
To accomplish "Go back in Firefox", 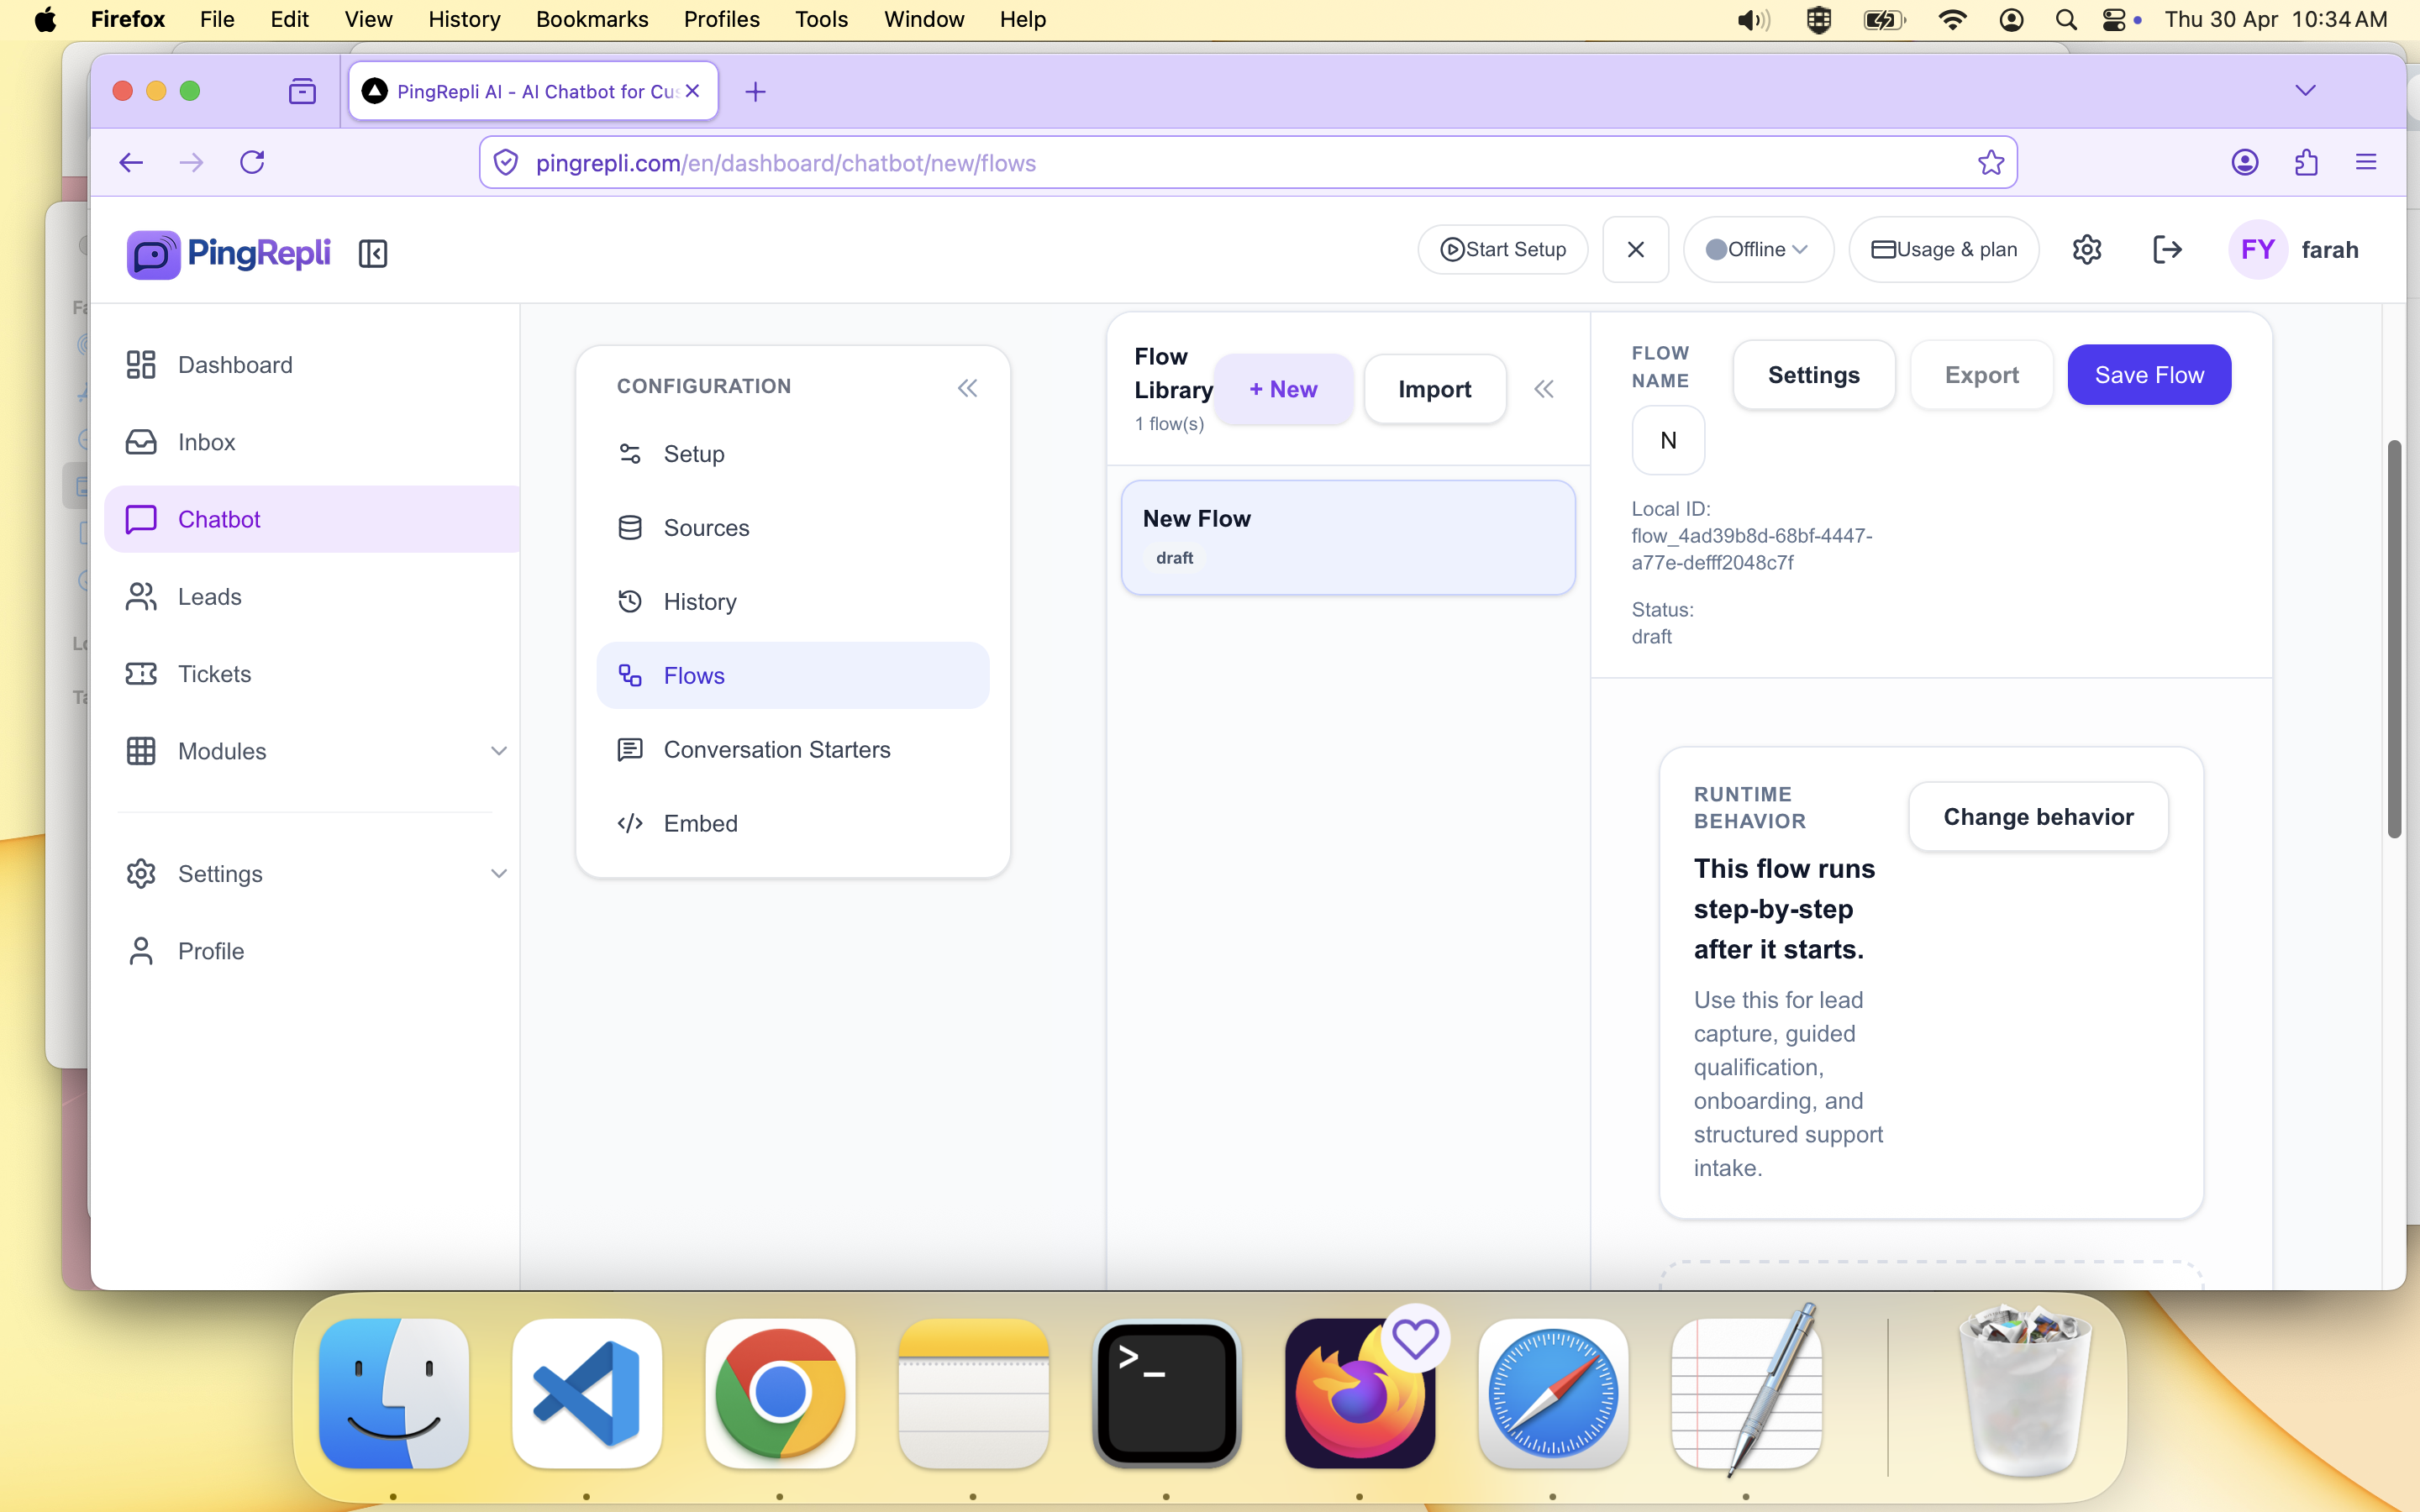I will 131,162.
